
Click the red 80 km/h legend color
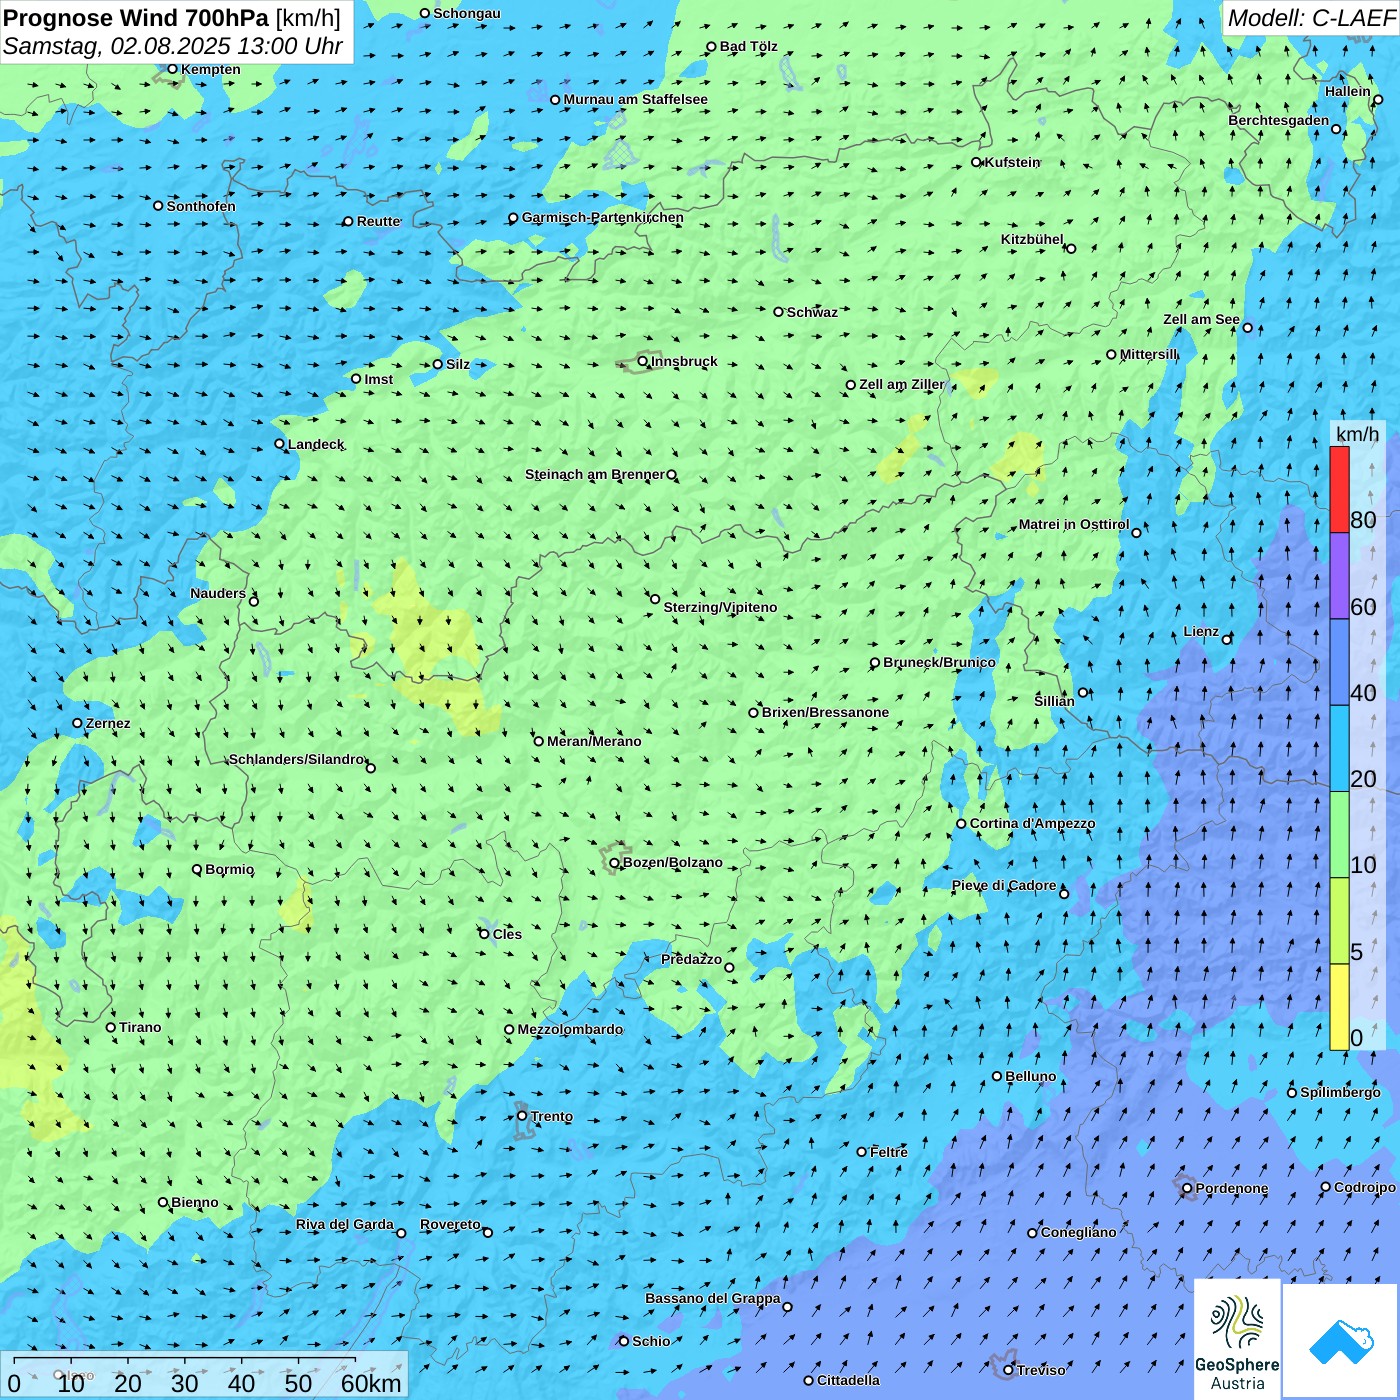tap(1339, 489)
